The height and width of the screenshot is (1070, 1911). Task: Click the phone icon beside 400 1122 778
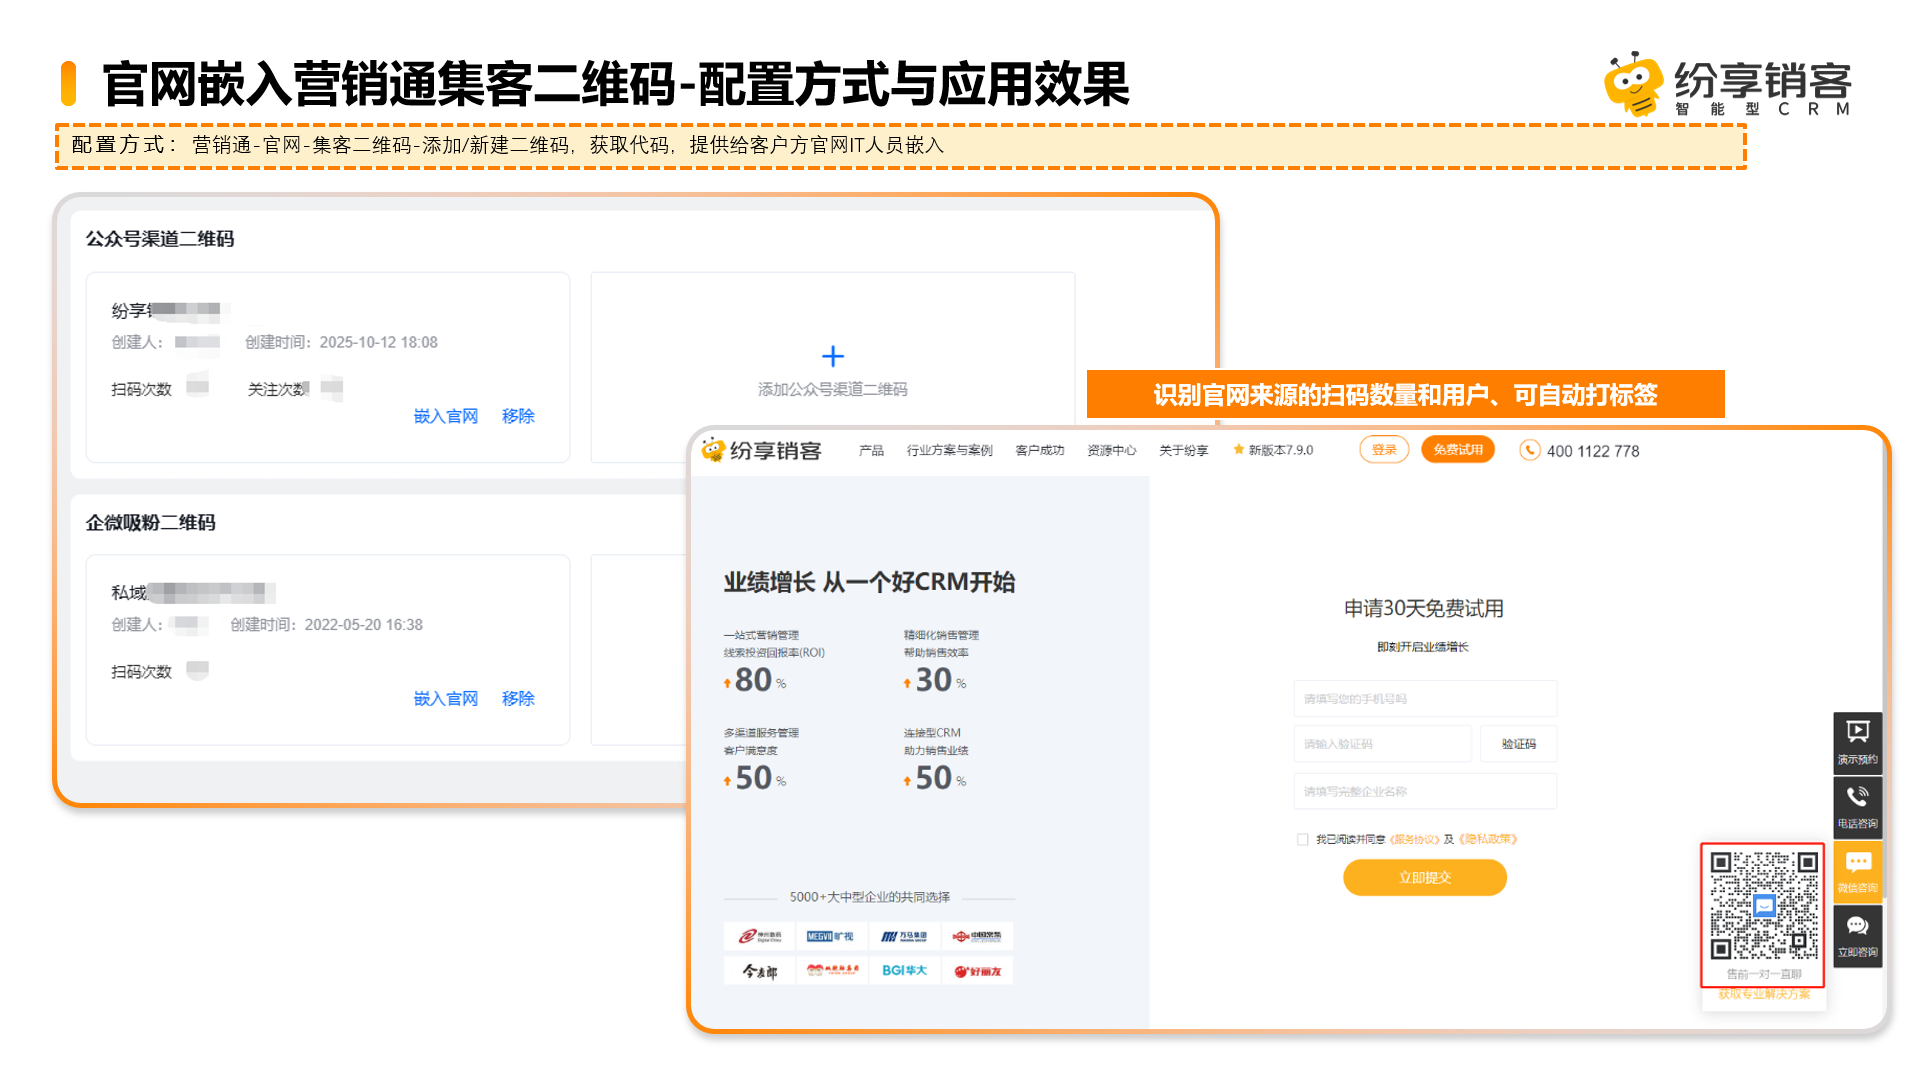(x=1529, y=450)
